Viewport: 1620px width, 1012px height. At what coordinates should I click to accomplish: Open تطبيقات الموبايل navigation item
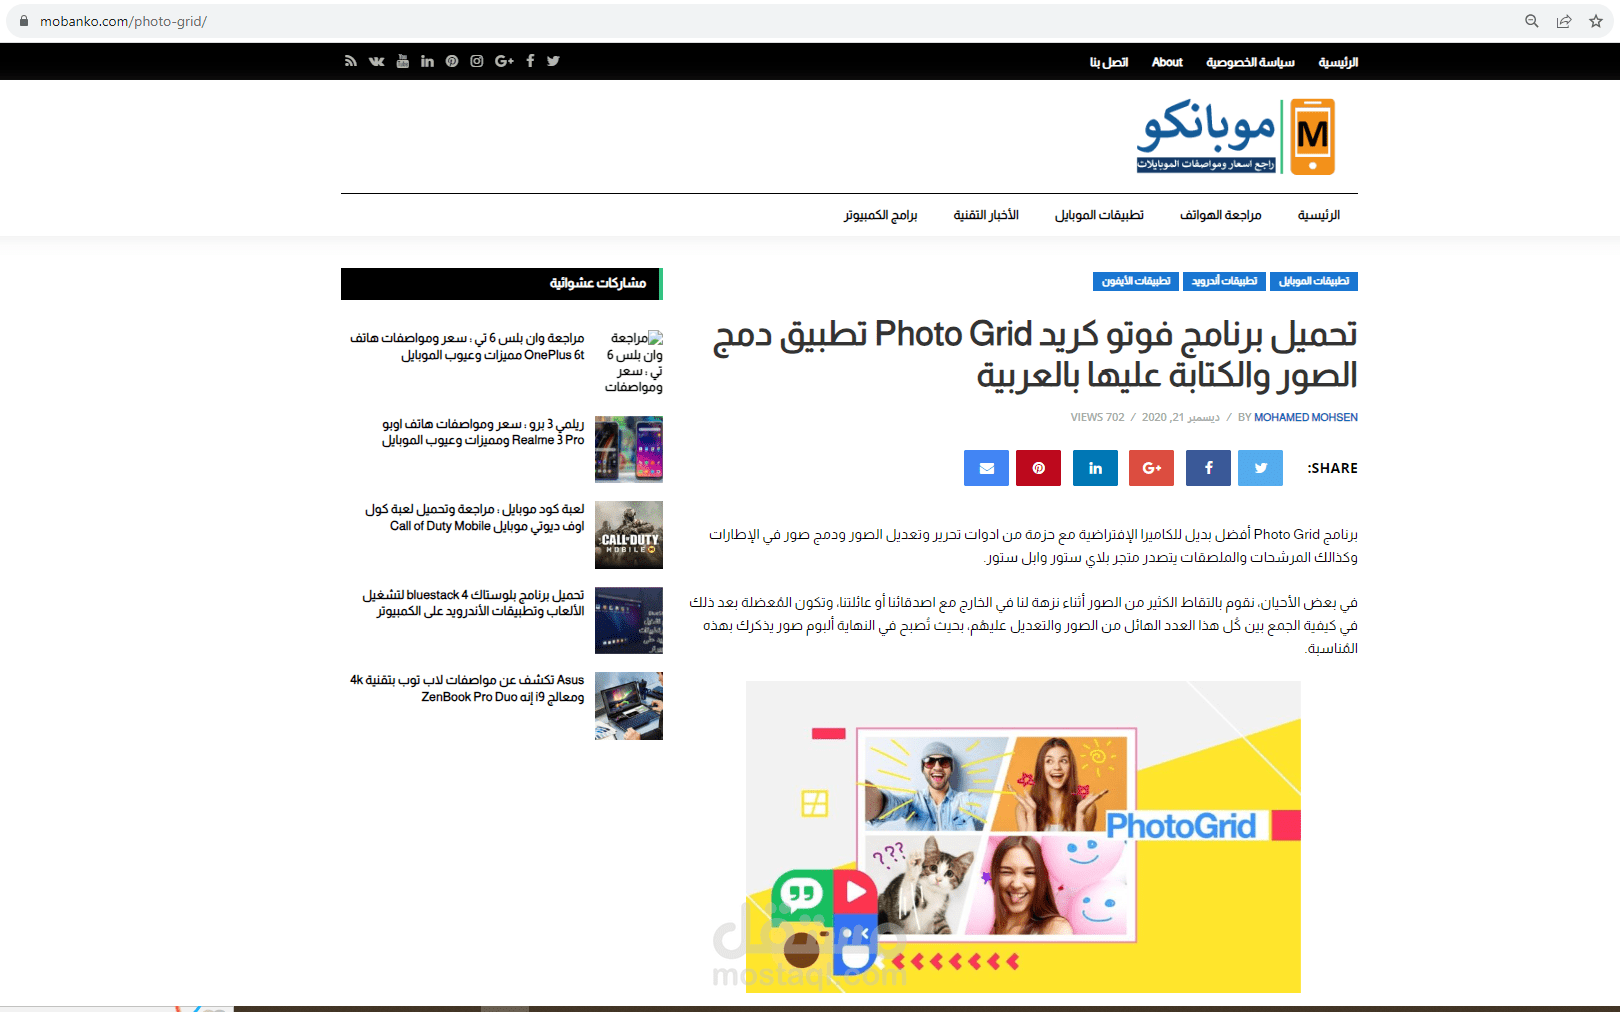point(1099,215)
